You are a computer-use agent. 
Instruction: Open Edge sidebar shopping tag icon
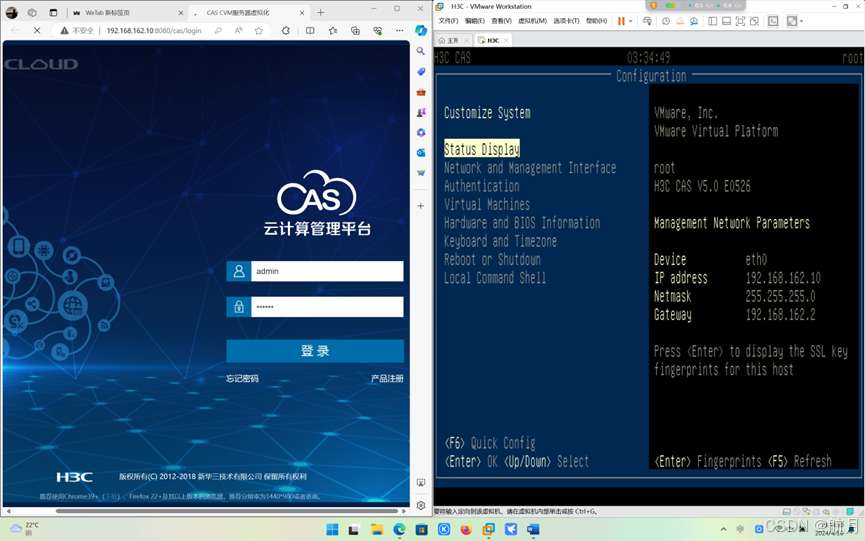(421, 72)
